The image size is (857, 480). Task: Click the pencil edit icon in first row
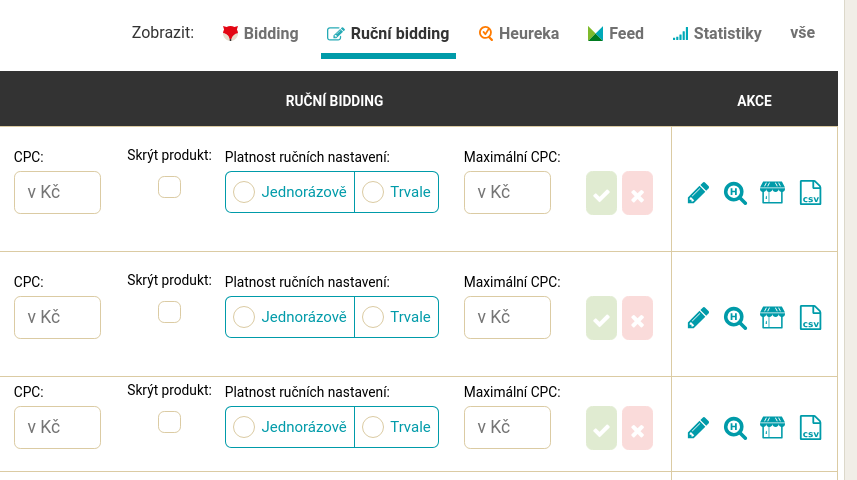[x=698, y=192]
